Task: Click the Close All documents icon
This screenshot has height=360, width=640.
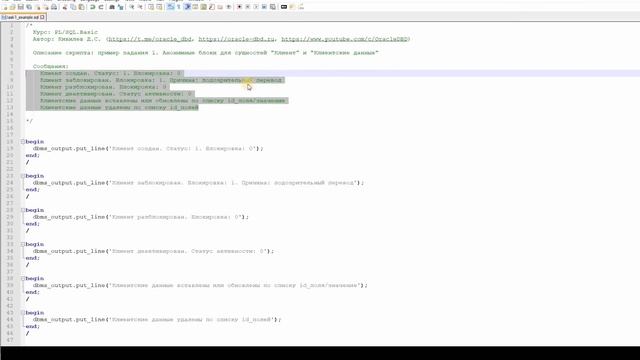Action: (46, 7)
